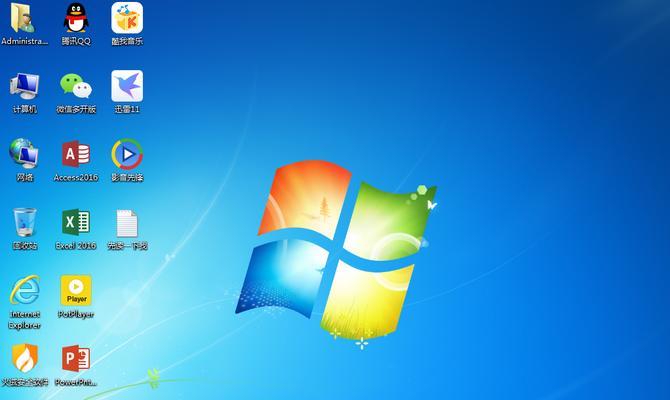
Task: Select the PowerPoint shortcut icon
Action: 76,359
